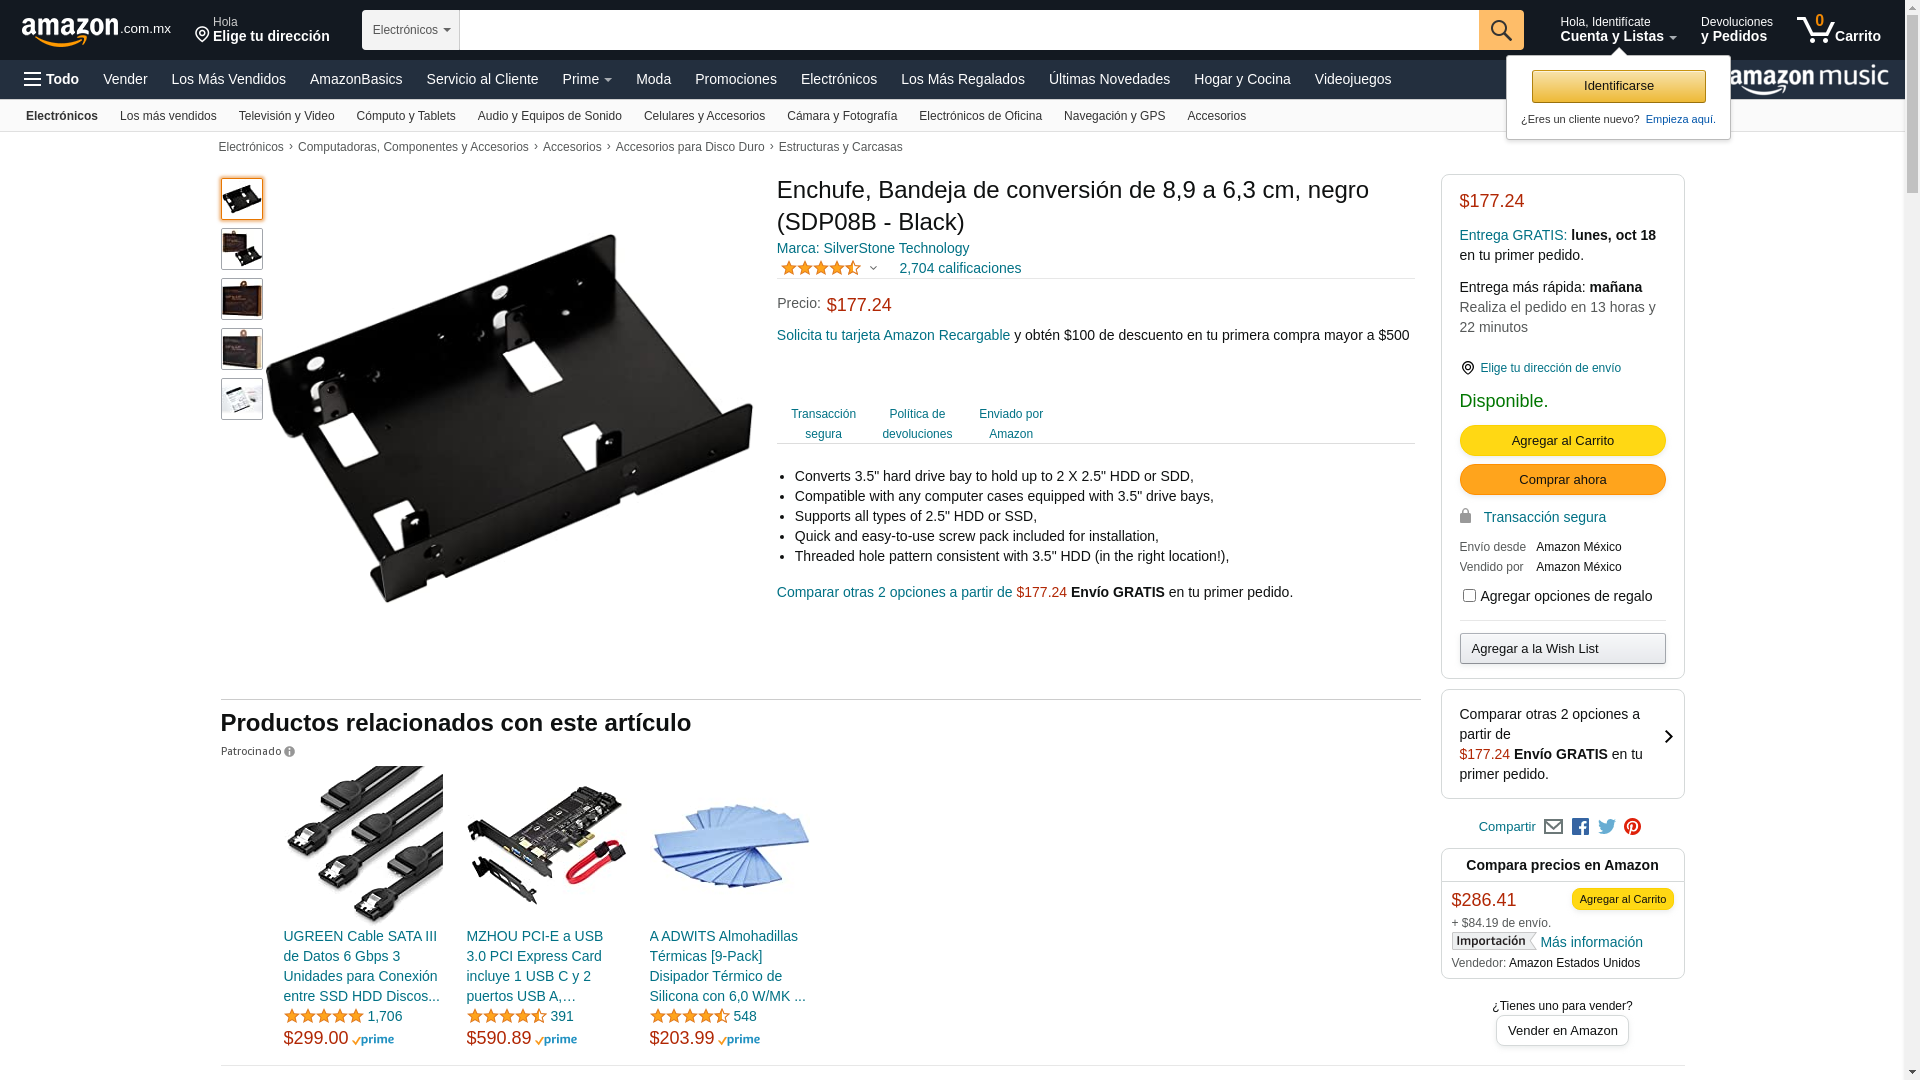Go to Celulares y Accesorios tab
Viewport: 1920px width, 1080px height.
[x=704, y=116]
